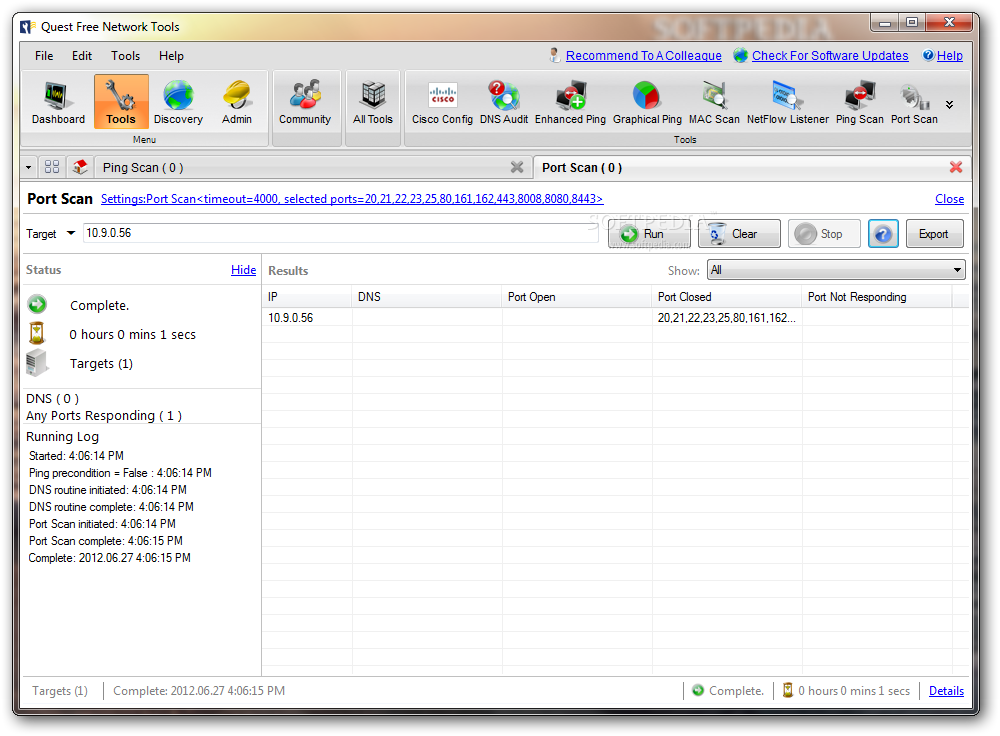Launch the Ping Scan toolbar tool
This screenshot has width=1000, height=736.
pyautogui.click(x=860, y=102)
